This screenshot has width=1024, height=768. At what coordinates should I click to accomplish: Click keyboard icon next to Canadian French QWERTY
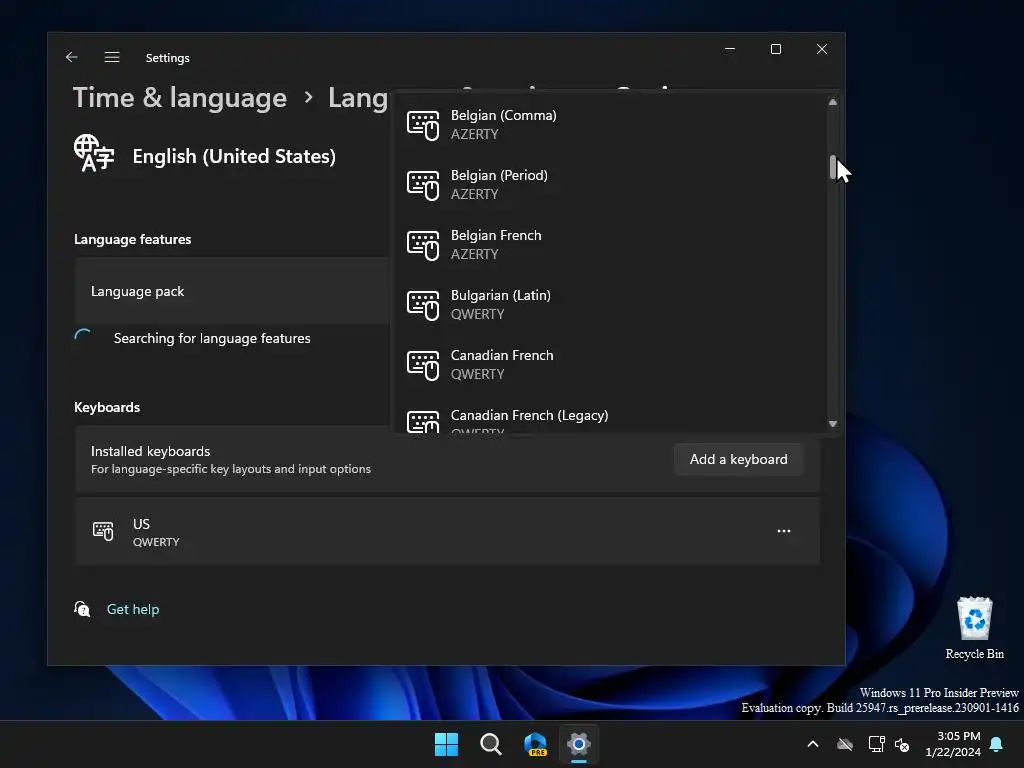(x=423, y=365)
